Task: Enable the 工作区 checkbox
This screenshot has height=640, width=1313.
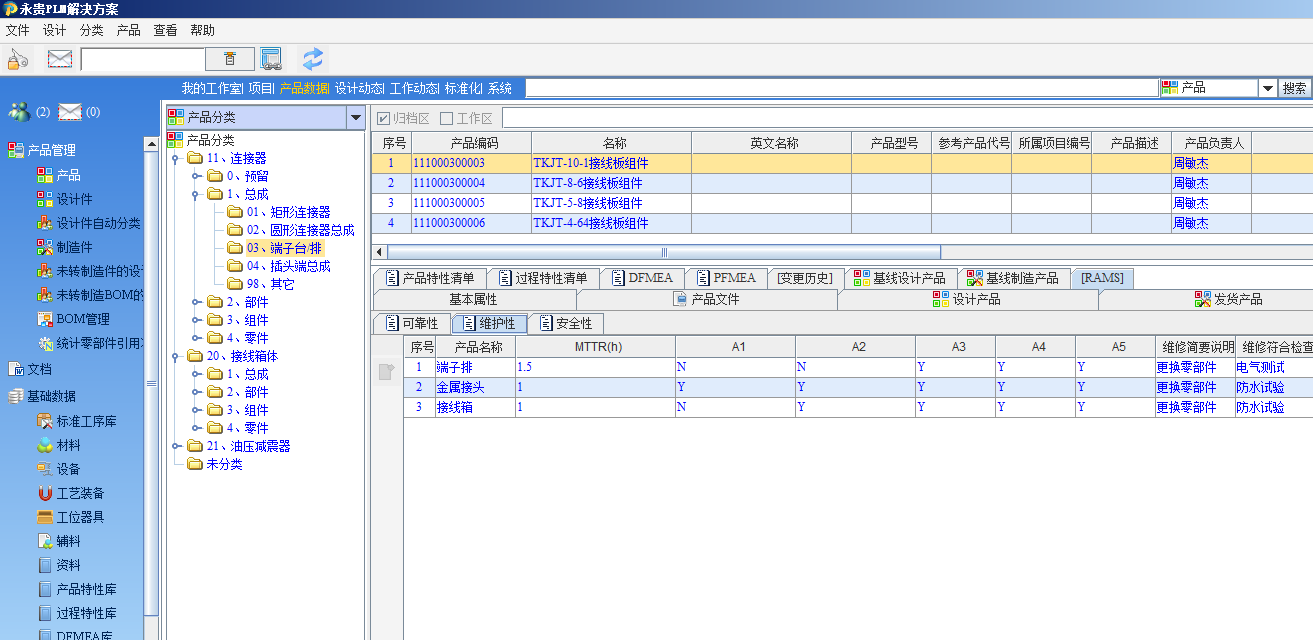Action: (x=447, y=119)
